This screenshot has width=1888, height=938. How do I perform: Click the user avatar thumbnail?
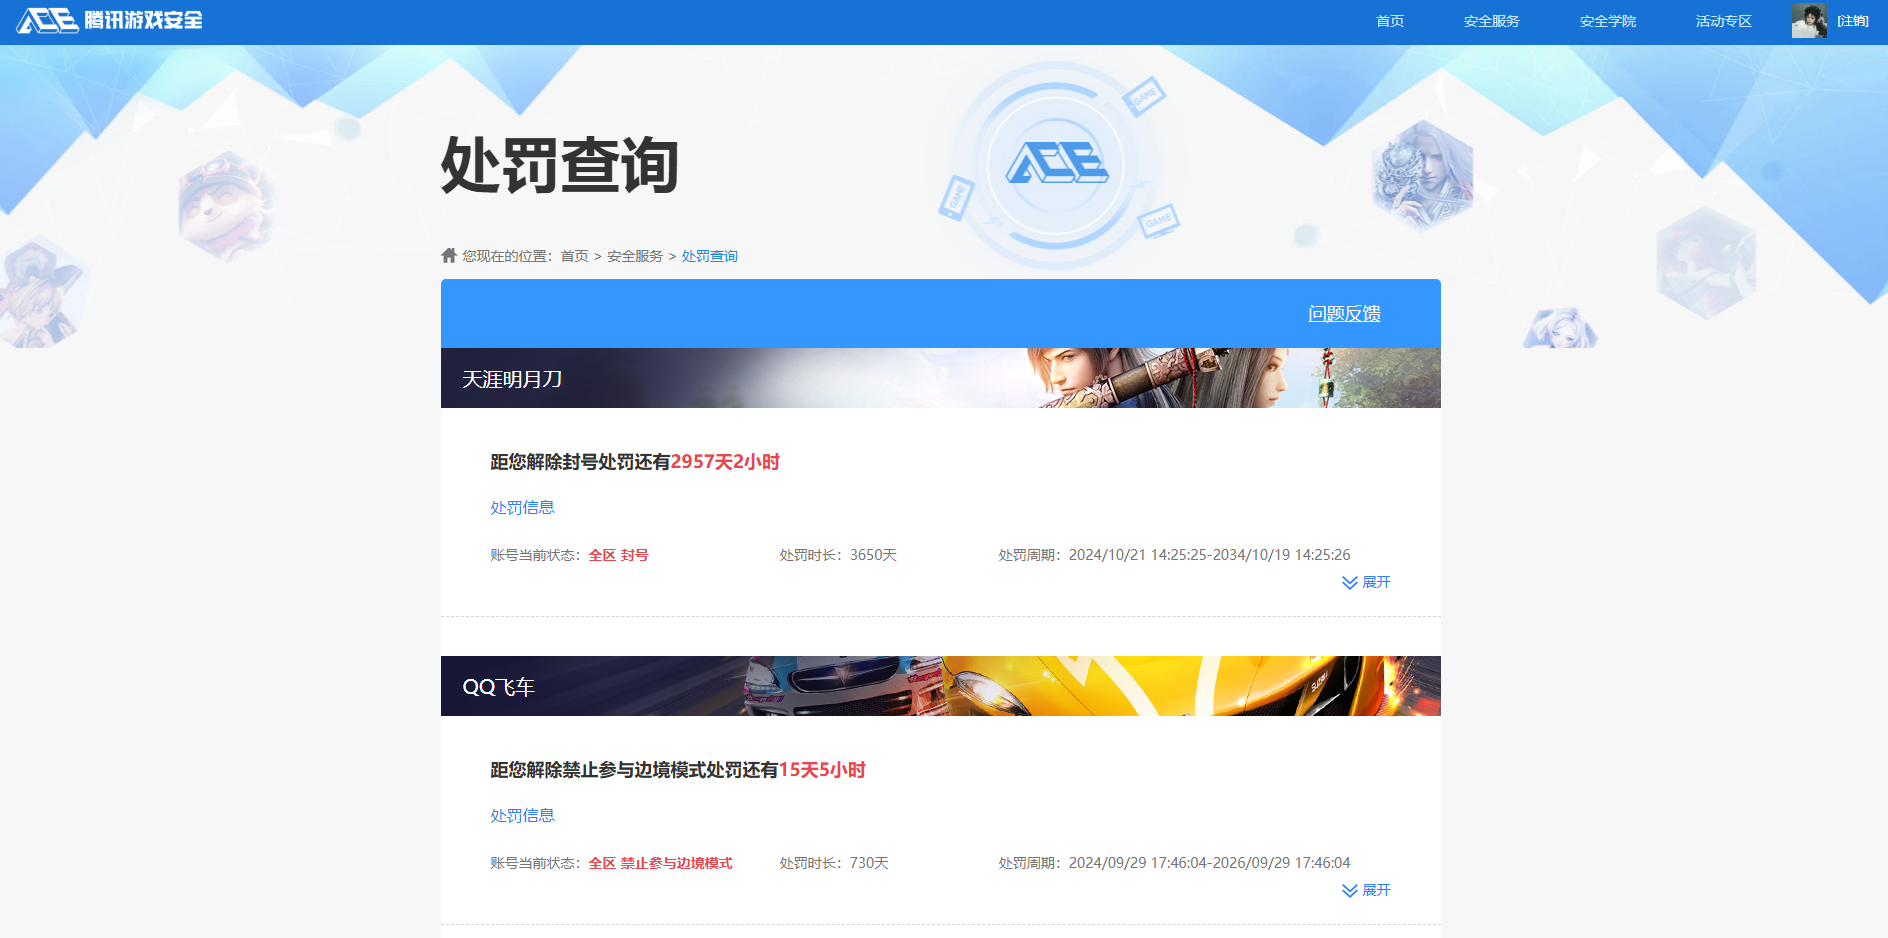pyautogui.click(x=1809, y=21)
